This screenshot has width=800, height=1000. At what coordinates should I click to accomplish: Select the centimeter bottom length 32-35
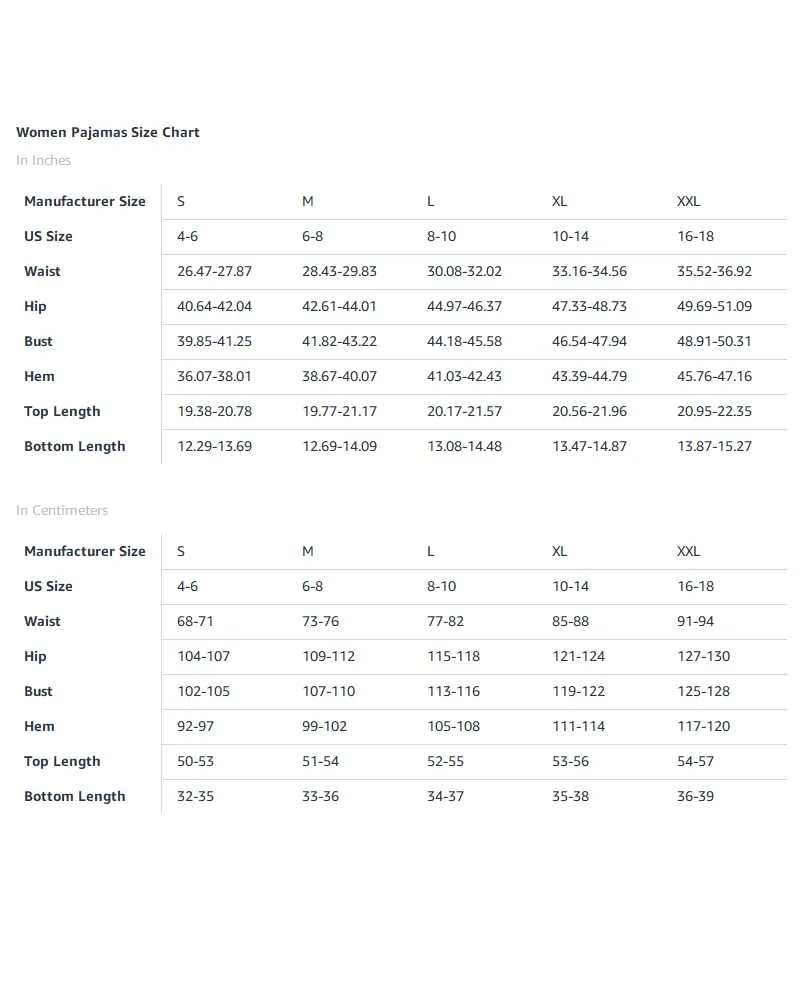[x=195, y=796]
